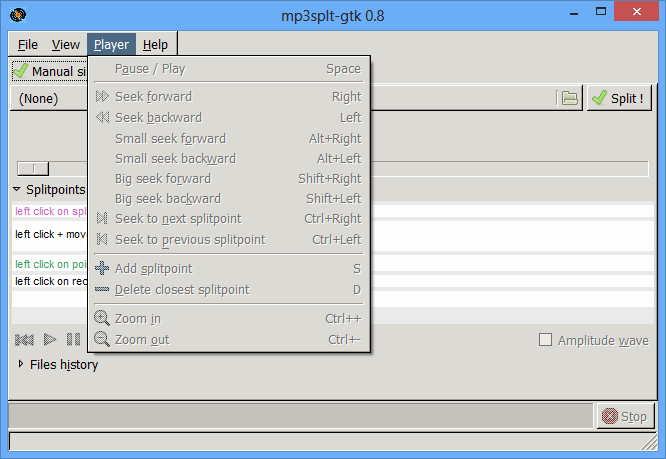This screenshot has height=459, width=666.
Task: Click the Seek backward double-arrow icon
Action: [102, 117]
